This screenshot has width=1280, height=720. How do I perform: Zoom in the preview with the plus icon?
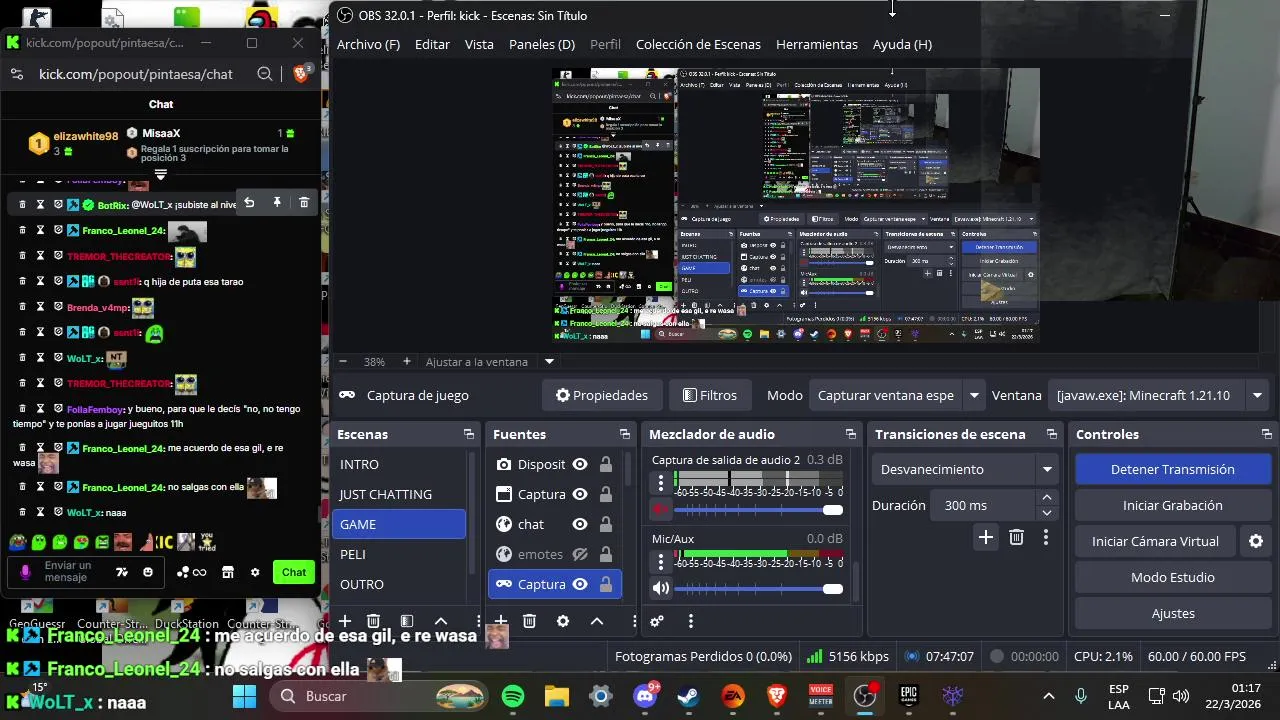point(407,361)
